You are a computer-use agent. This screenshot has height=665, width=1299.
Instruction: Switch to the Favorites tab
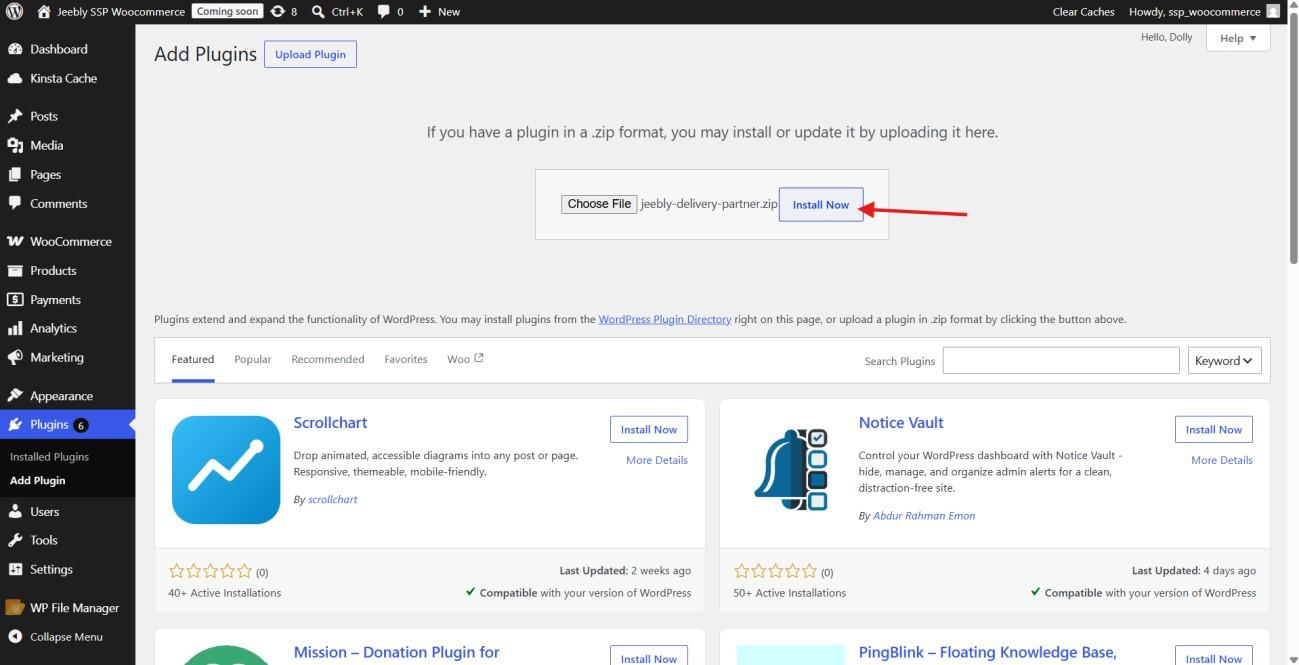click(406, 359)
